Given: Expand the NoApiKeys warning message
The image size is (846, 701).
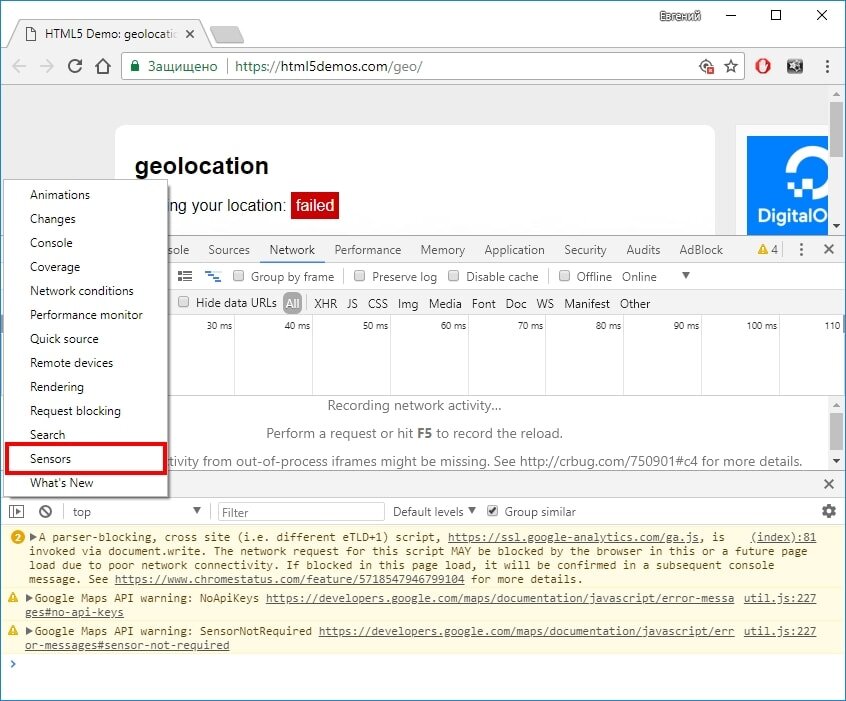Looking at the screenshot, I should coord(29,598).
